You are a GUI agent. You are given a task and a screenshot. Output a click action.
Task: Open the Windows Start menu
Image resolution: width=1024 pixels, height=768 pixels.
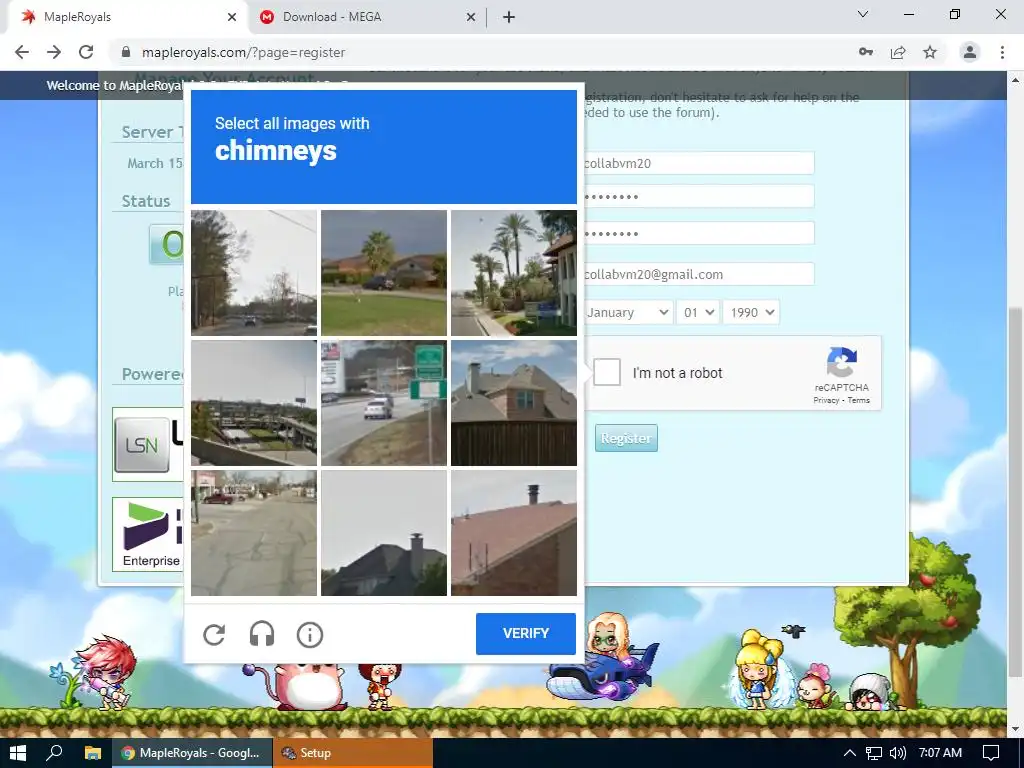point(18,752)
